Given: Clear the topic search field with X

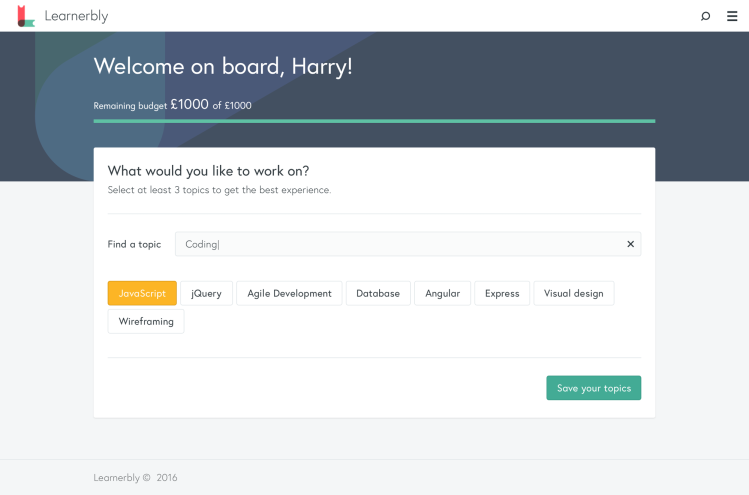Looking at the screenshot, I should tap(631, 244).
